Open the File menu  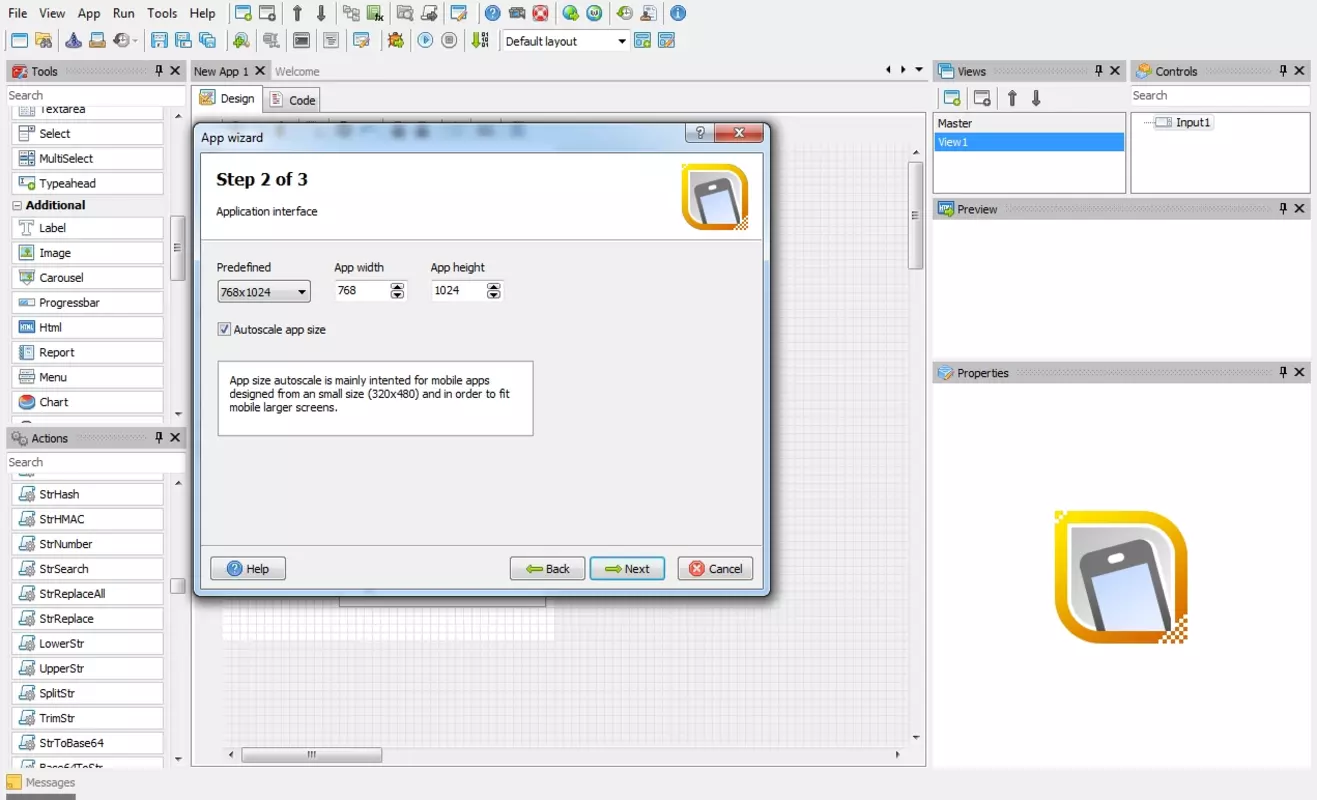click(18, 13)
